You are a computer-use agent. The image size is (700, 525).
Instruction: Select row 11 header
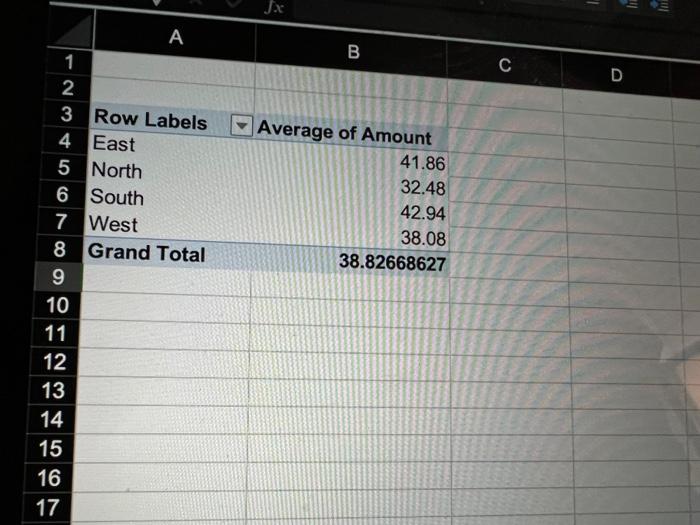tap(55, 333)
